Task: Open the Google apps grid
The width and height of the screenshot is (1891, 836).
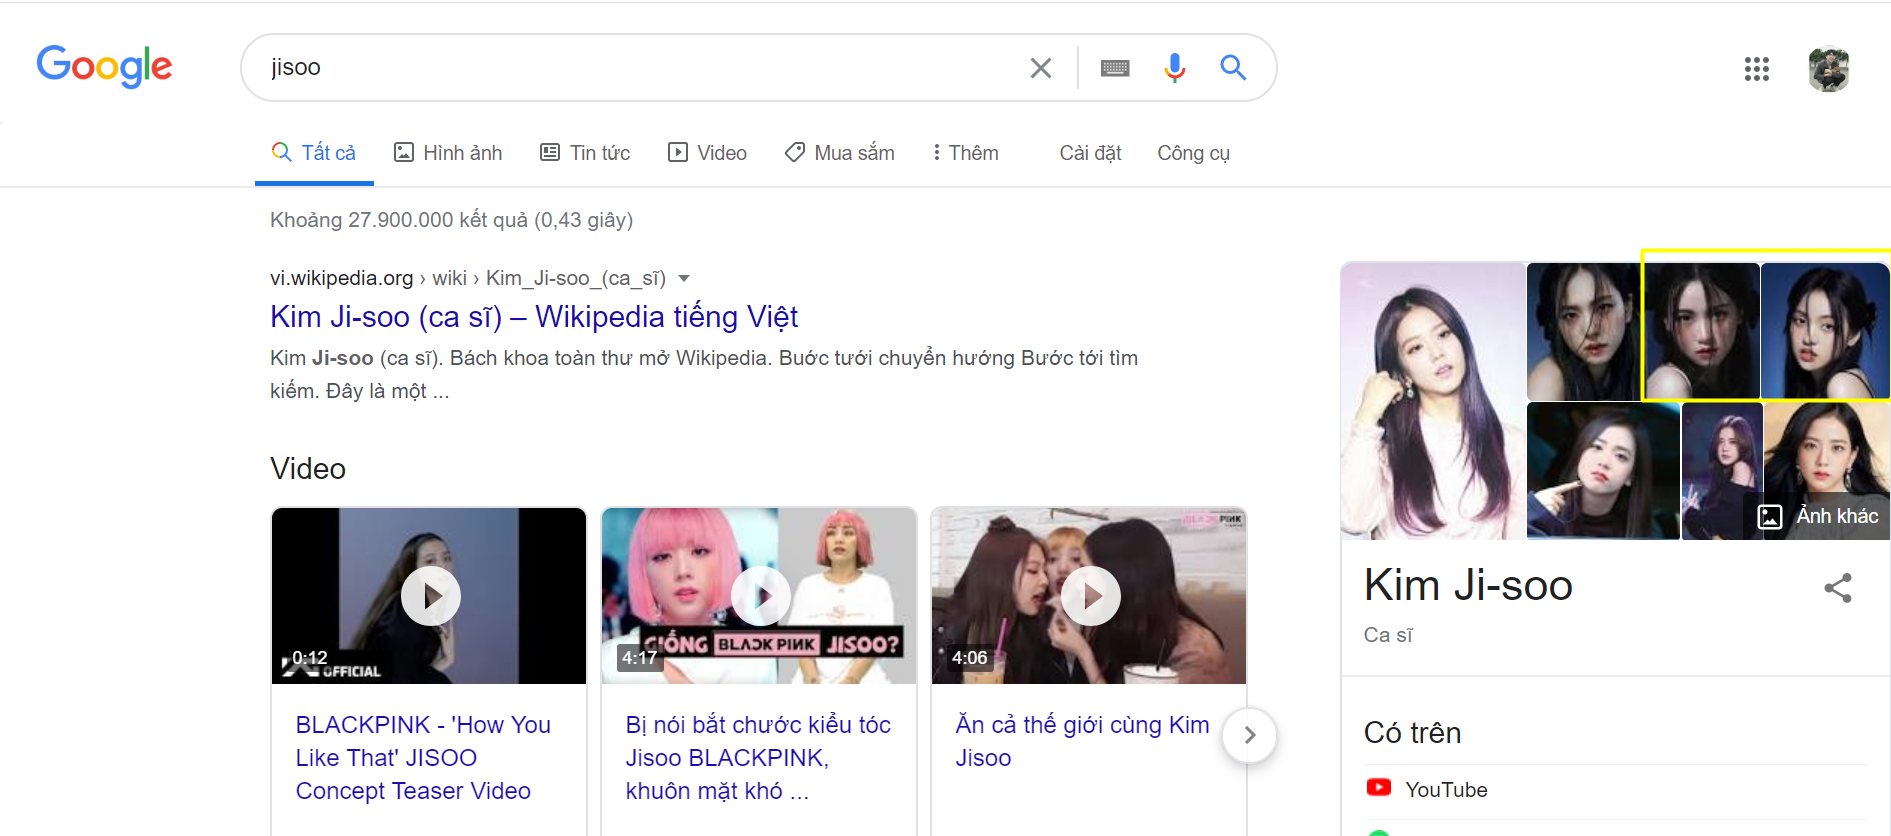Action: click(x=1757, y=69)
